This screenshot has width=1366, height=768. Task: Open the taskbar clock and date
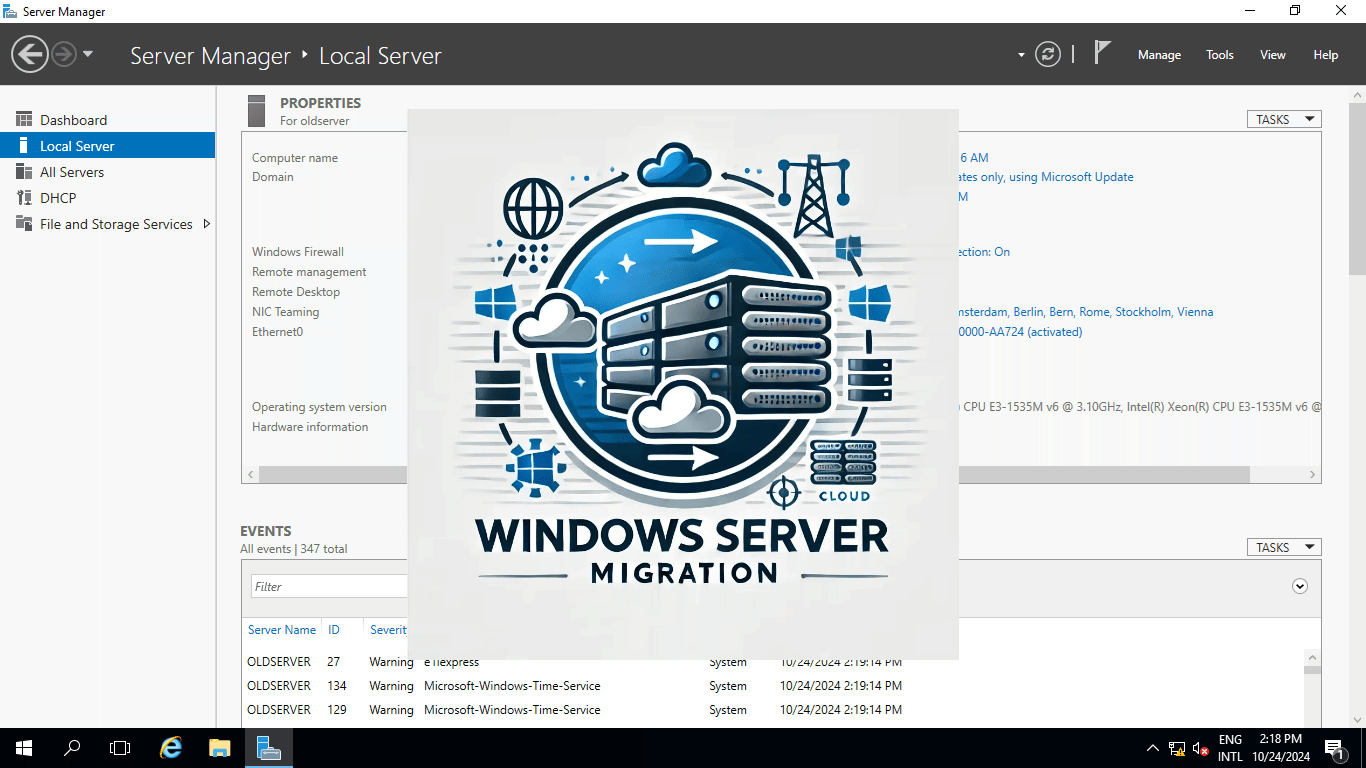click(x=1281, y=748)
